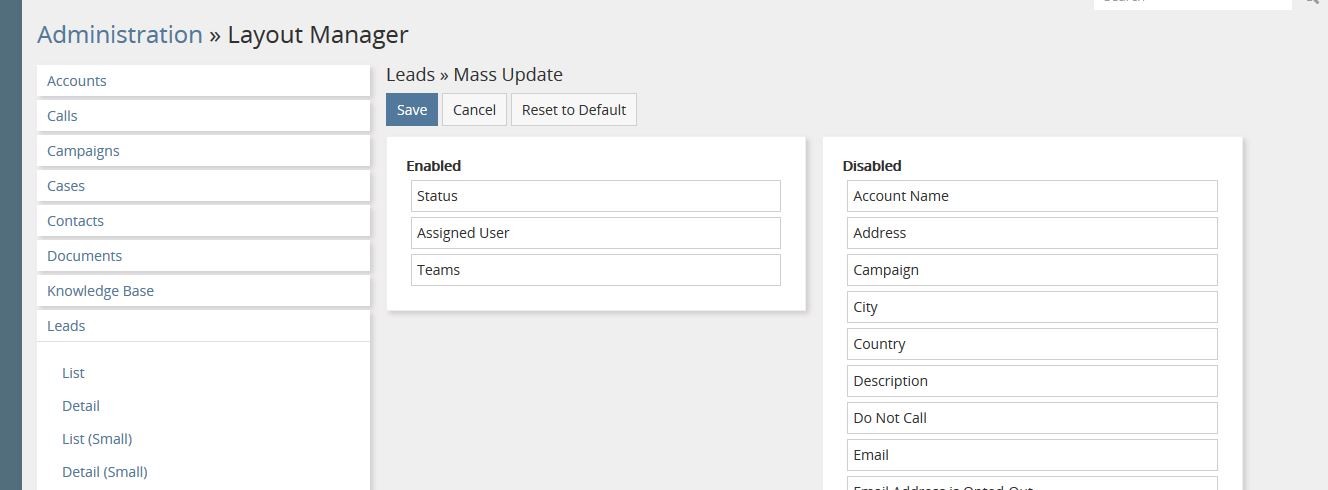
Task: Expand the Calls module section
Action: pyautogui.click(x=62, y=116)
